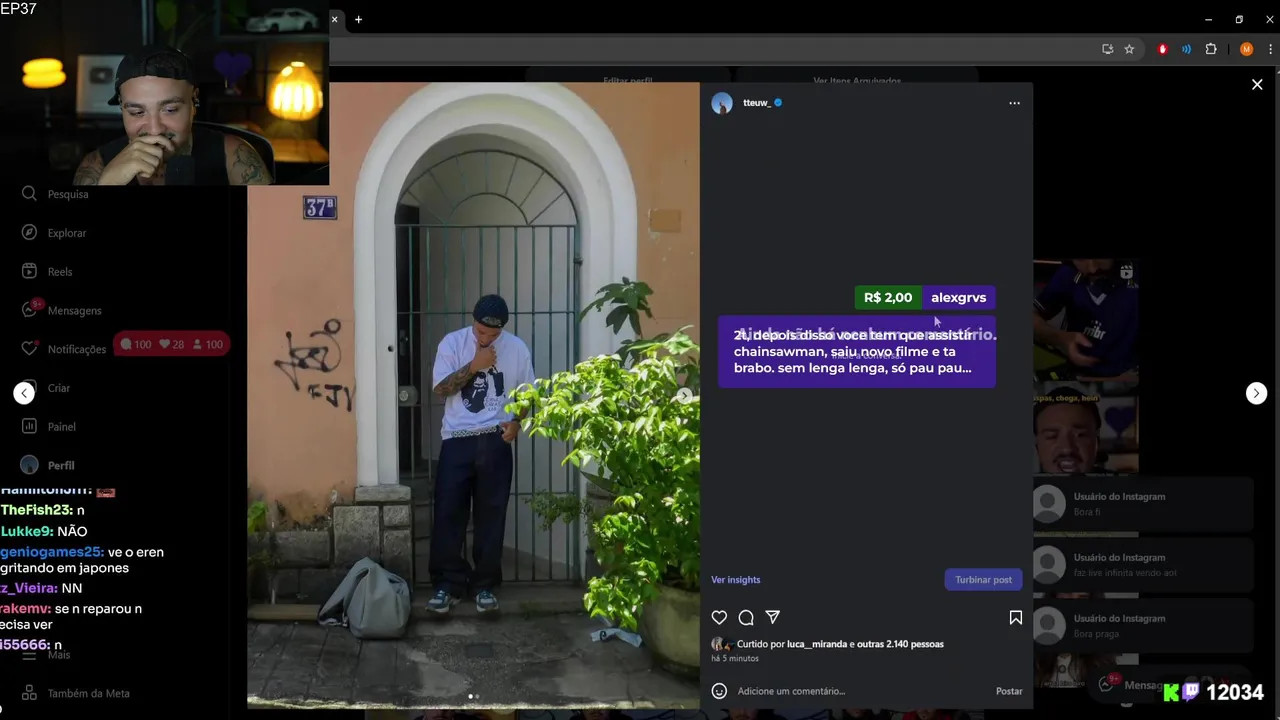Open Painel in Instagram sidebar
This screenshot has width=1280, height=720.
click(61, 427)
